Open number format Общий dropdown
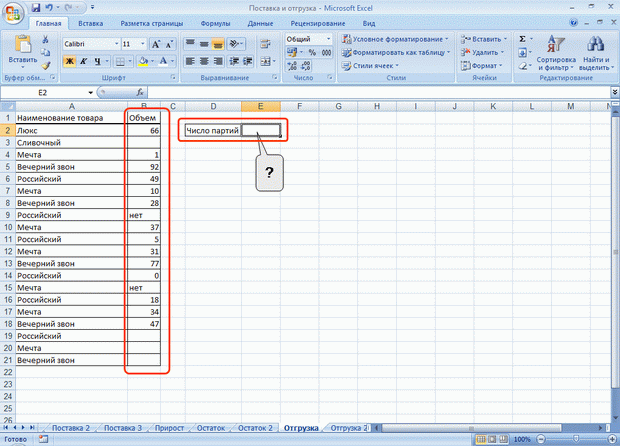Image resolution: width=620 pixels, height=446 pixels. (328, 39)
